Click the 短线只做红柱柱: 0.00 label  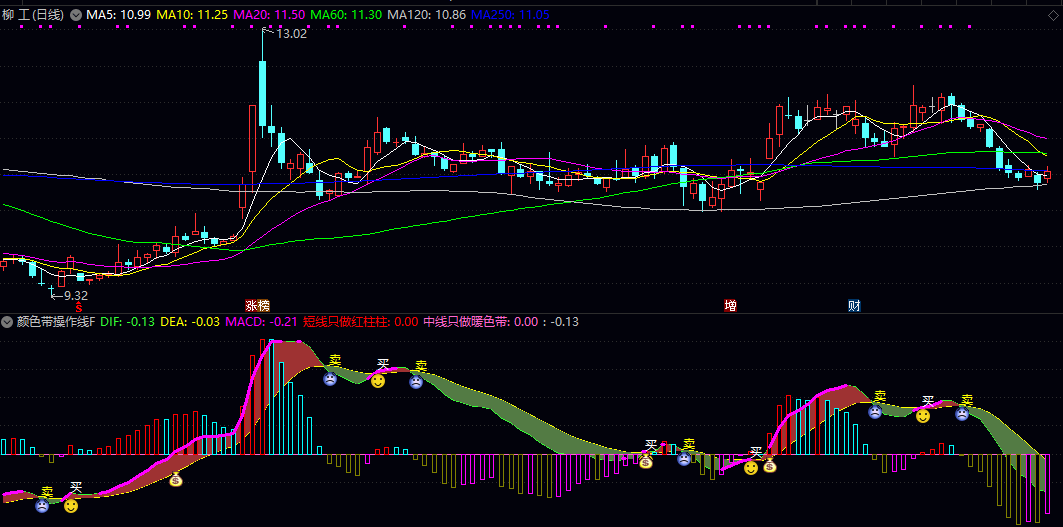pos(361,321)
